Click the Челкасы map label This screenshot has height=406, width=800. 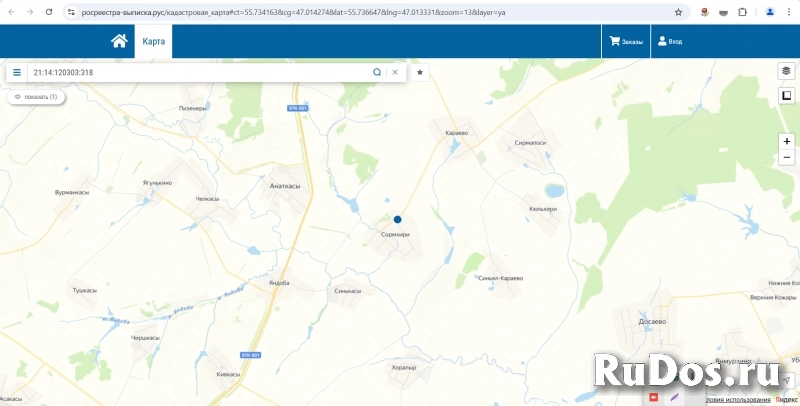click(x=207, y=199)
